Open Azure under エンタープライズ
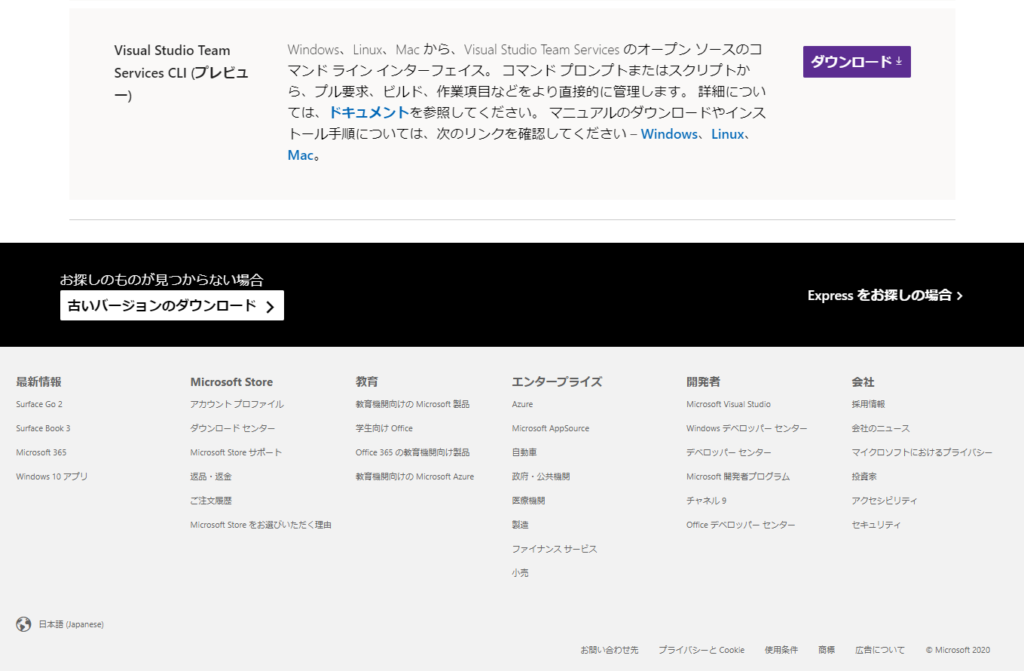Image resolution: width=1024 pixels, height=671 pixels. pyautogui.click(x=522, y=404)
